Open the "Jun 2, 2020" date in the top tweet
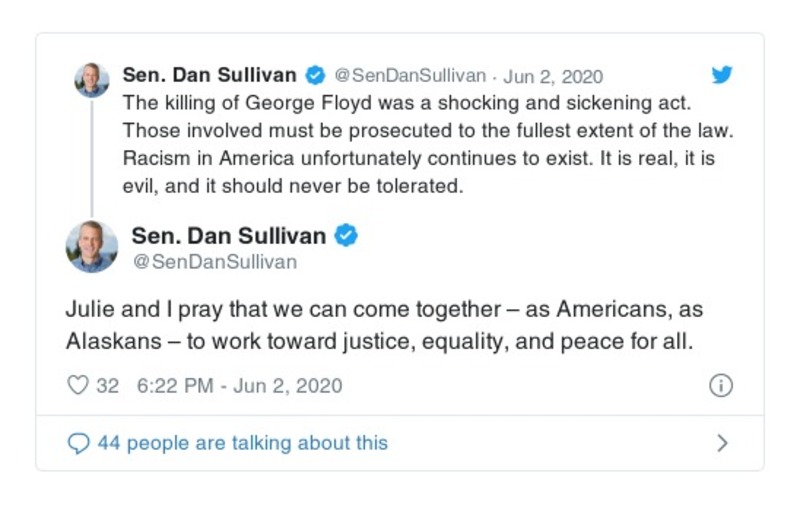This screenshot has height=508, width=800. coord(553,76)
